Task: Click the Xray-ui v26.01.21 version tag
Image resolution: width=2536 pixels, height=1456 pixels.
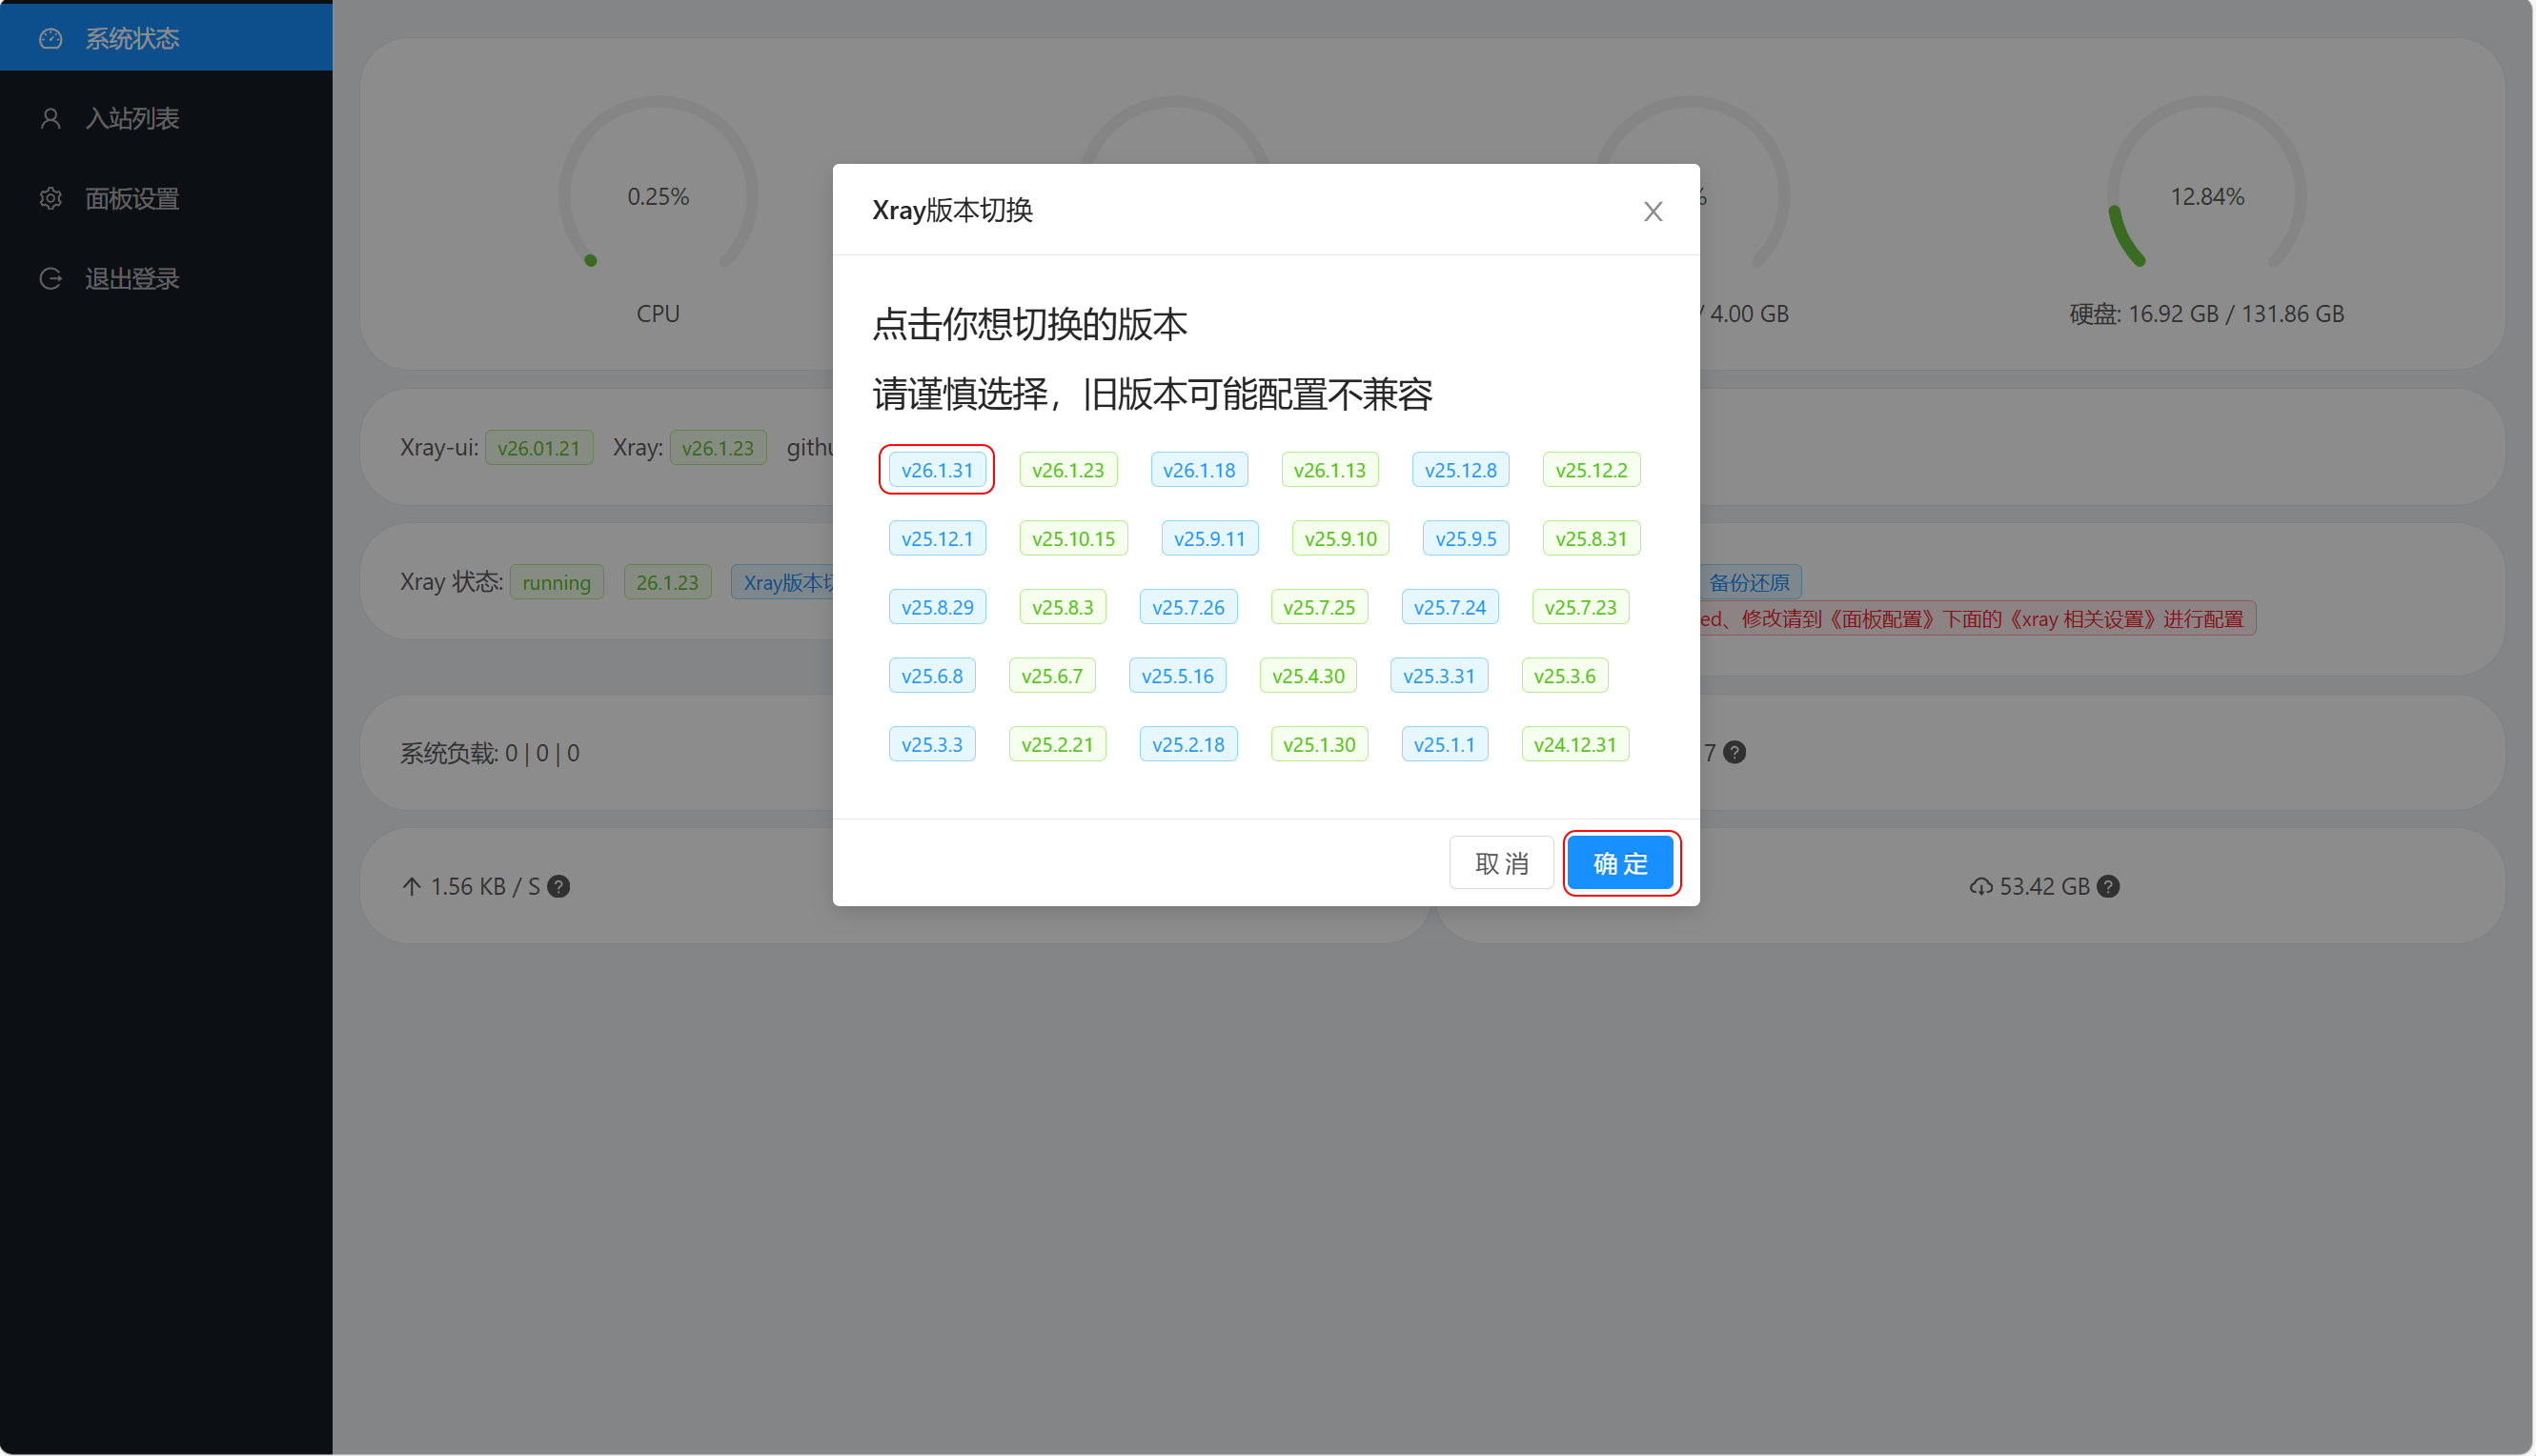Action: coord(538,448)
